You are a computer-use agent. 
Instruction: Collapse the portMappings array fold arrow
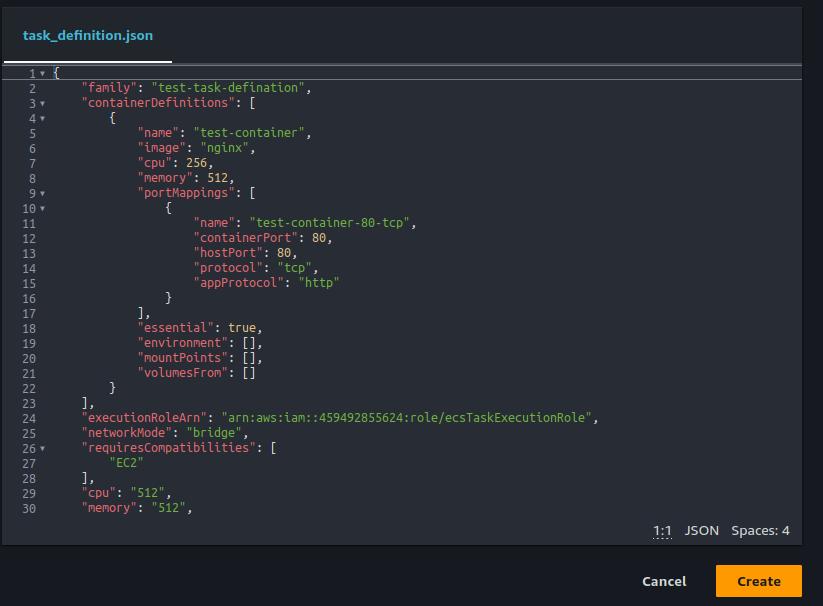[43, 193]
